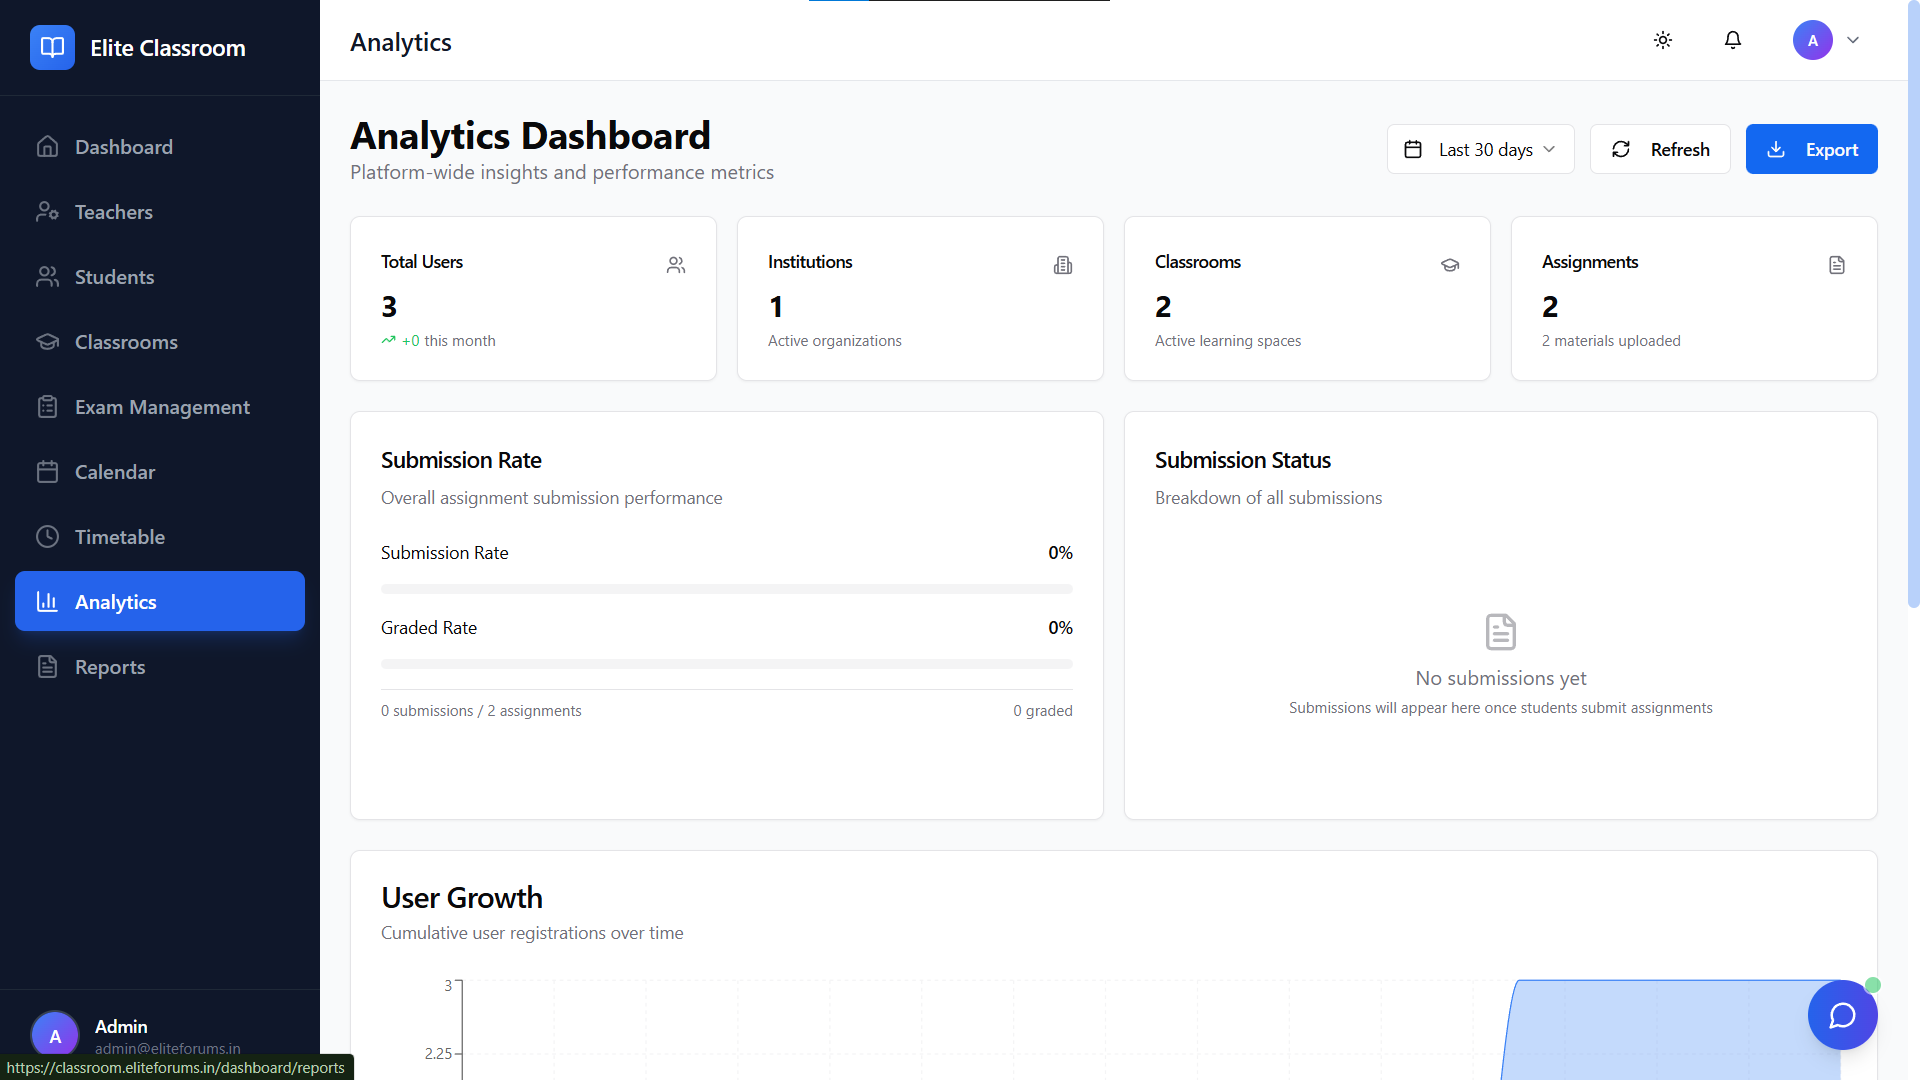Screen dimensions: 1920x1080
Task: Toggle the light/dark theme sun icon
Action: (1662, 40)
